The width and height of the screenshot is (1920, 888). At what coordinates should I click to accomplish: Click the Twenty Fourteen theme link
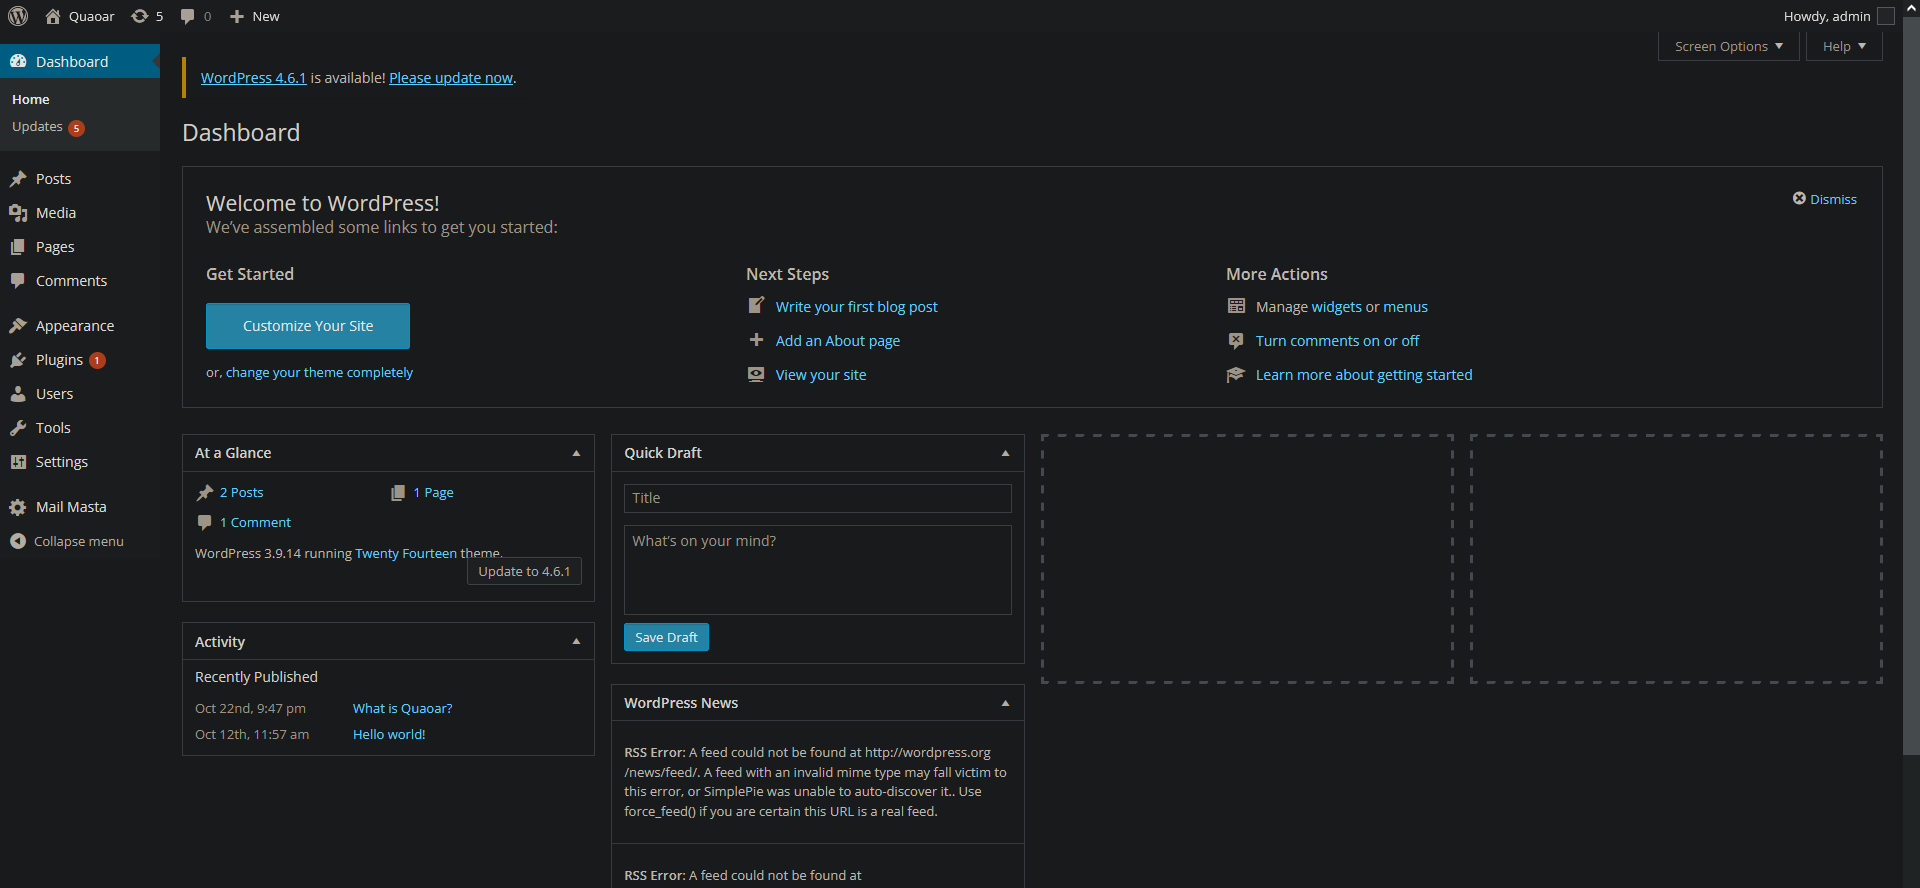point(406,553)
